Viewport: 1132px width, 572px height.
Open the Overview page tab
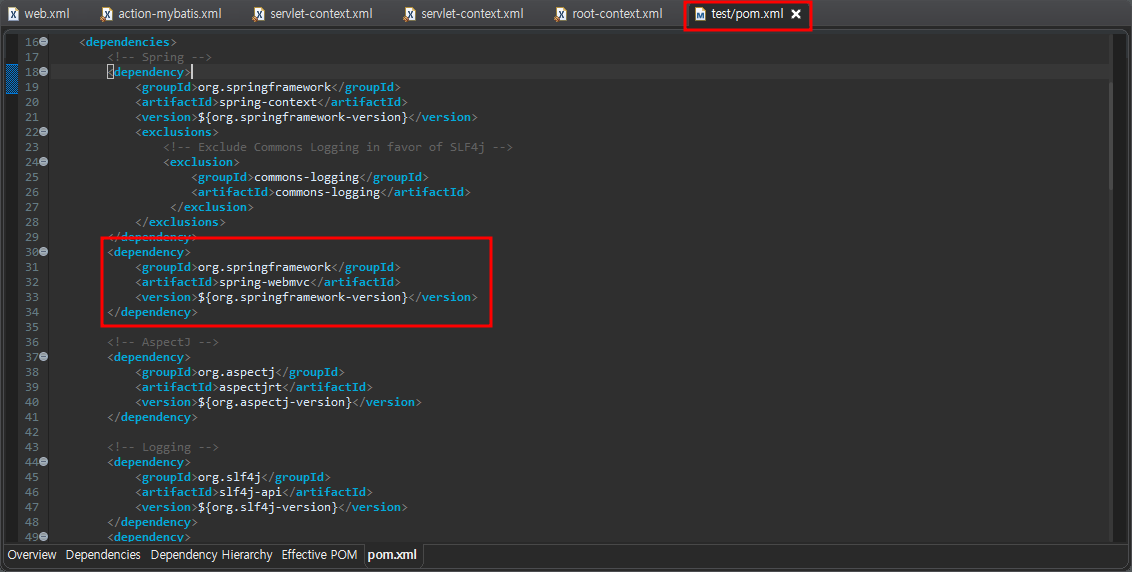pos(32,555)
